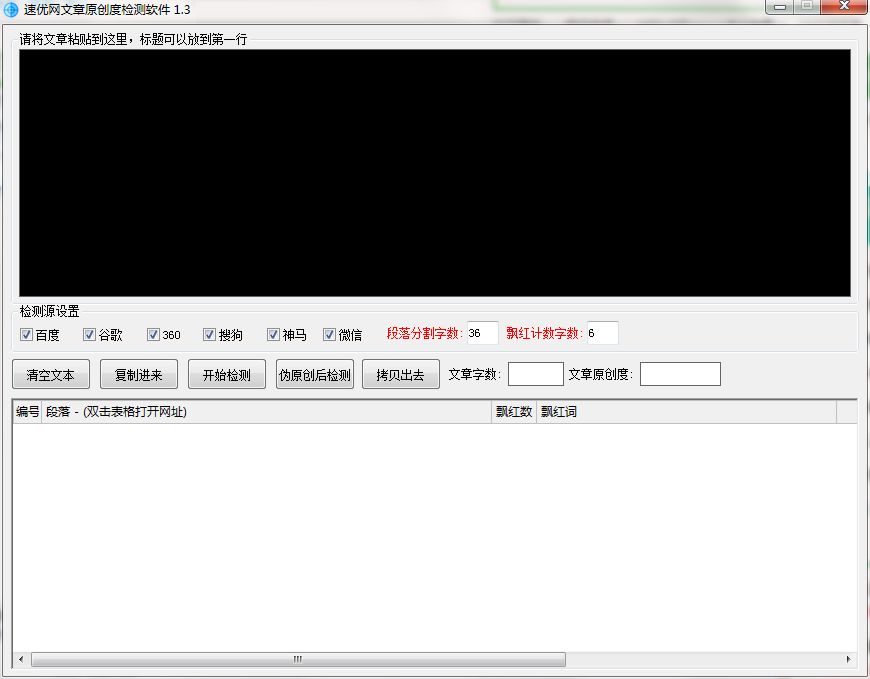Click the 文章原创度 output field
Screen dimensions: 870x679
coord(680,374)
